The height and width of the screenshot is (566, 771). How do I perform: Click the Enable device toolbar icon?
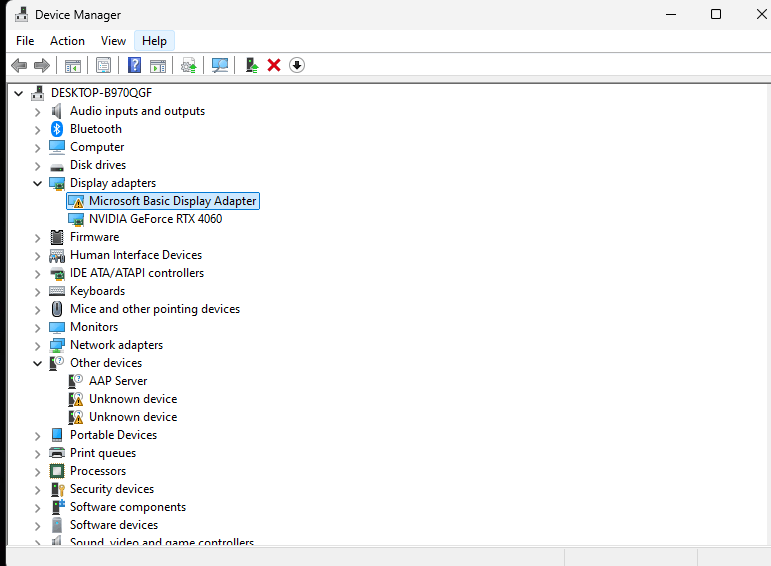tap(252, 65)
